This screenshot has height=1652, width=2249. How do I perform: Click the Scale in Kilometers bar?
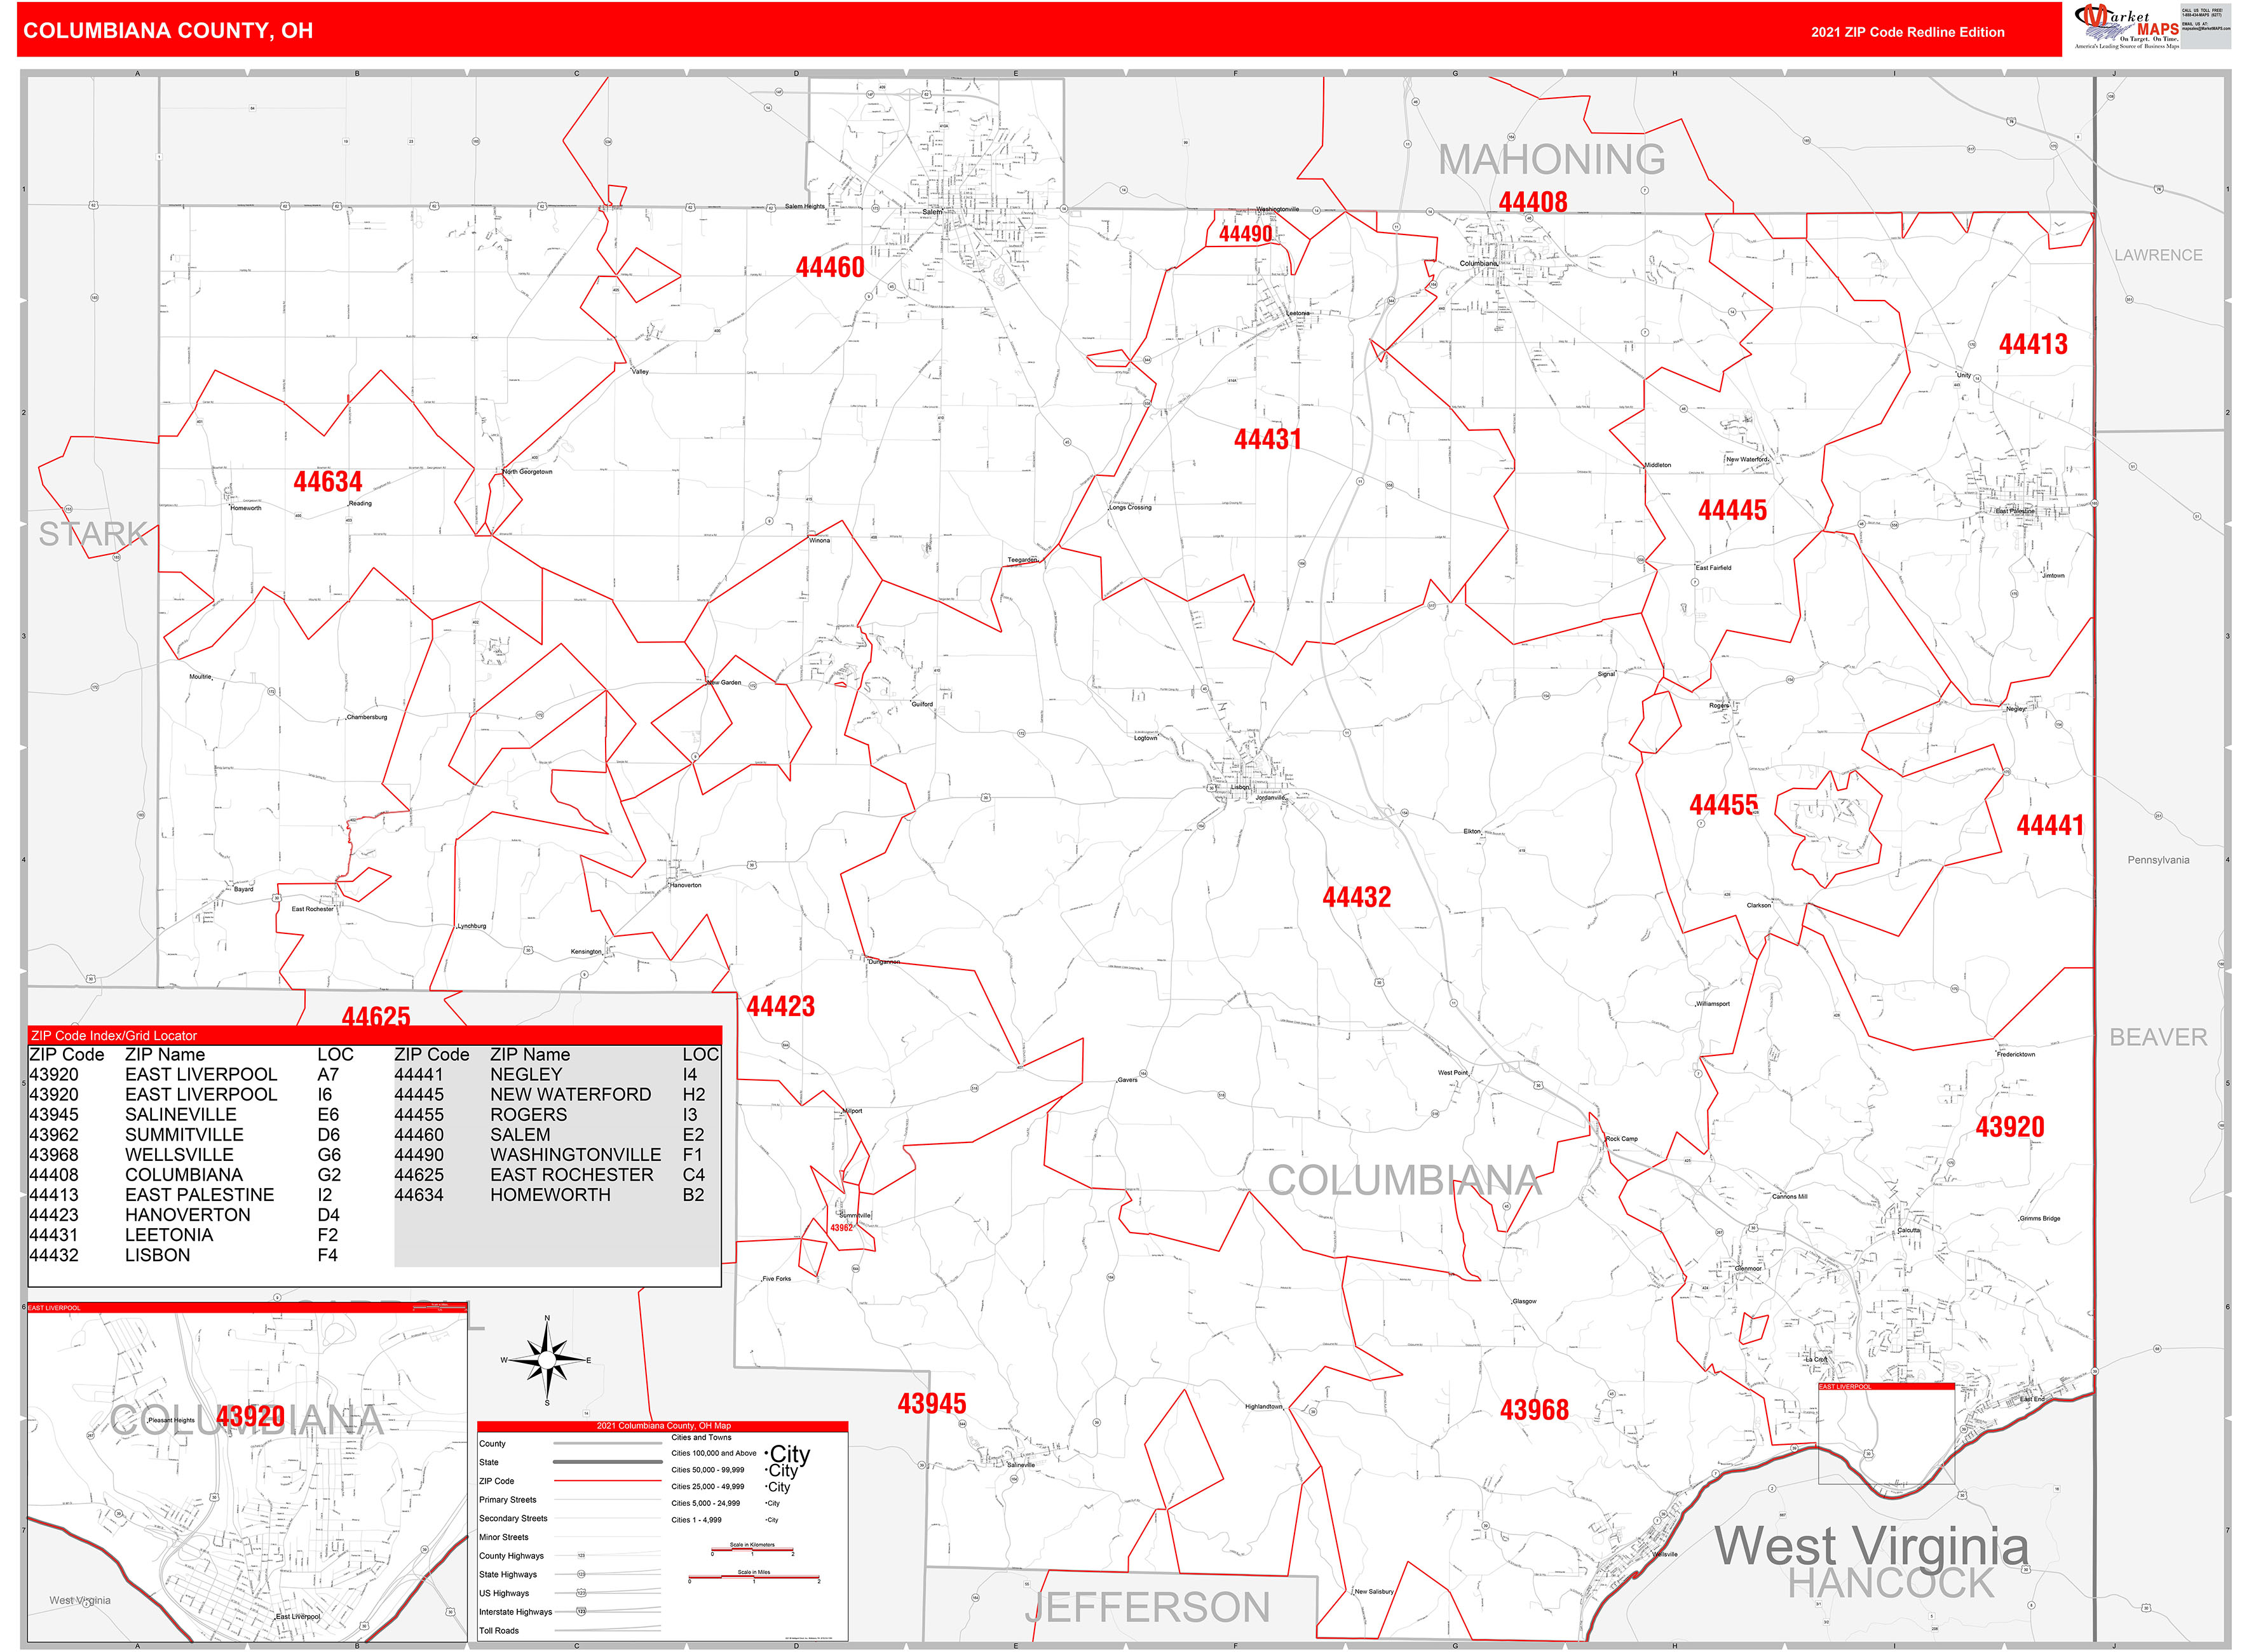pyautogui.click(x=752, y=1550)
